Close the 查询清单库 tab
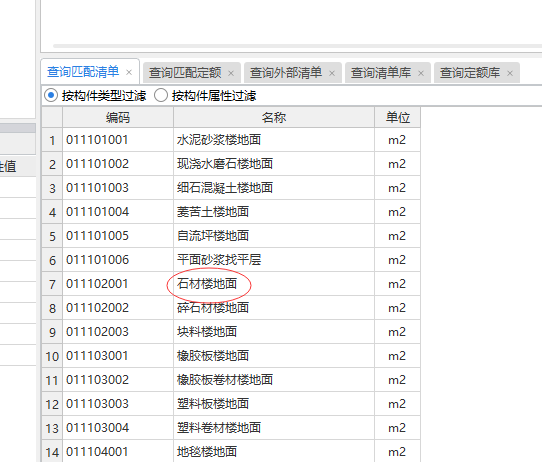This screenshot has width=542, height=462. 421,73
